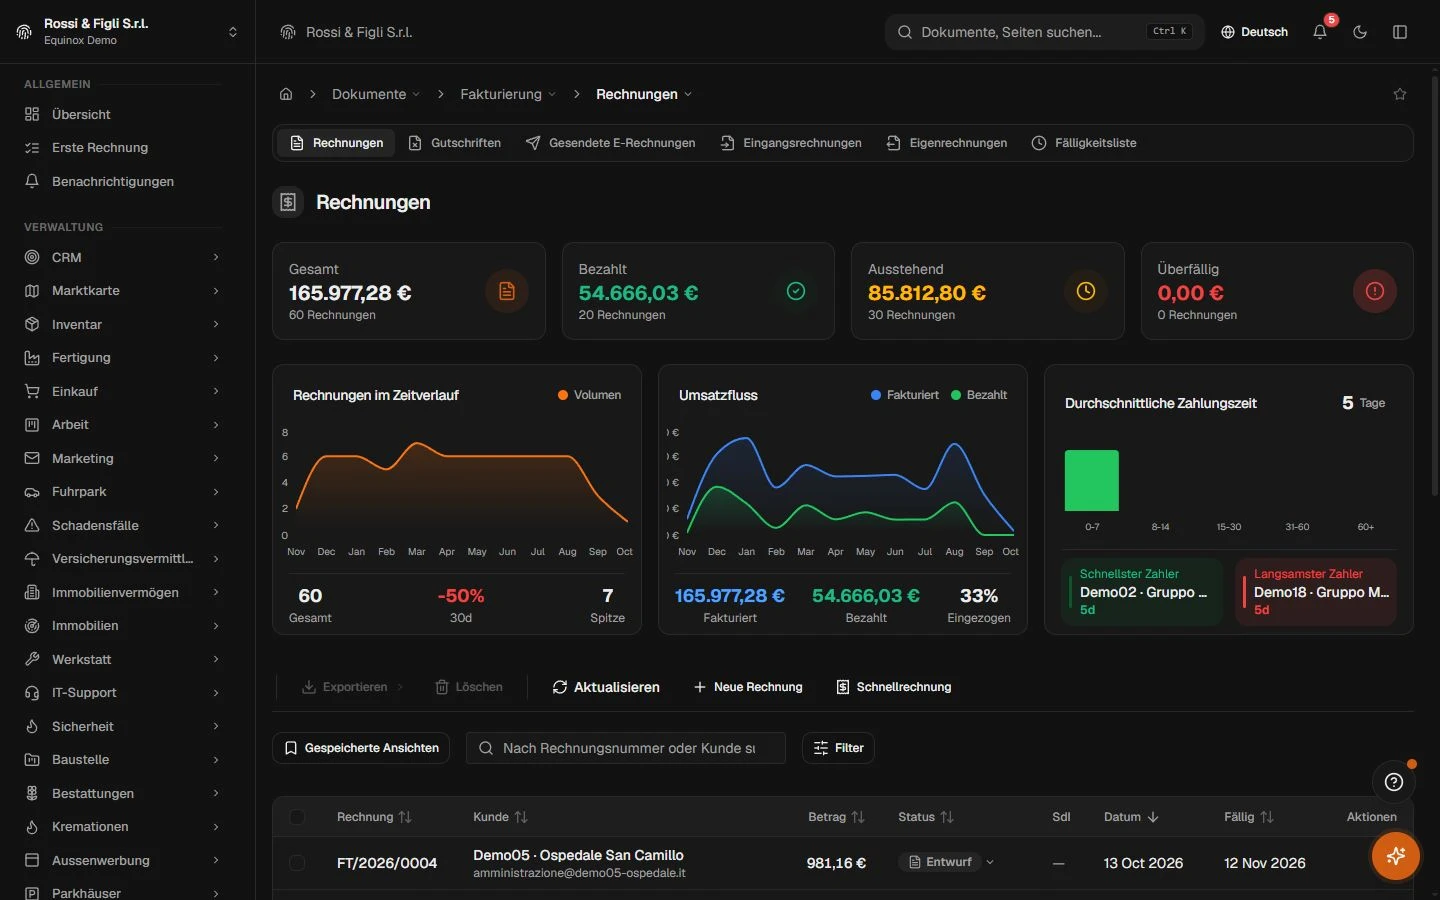Click the Bezahlt checkmark icon

tap(796, 291)
